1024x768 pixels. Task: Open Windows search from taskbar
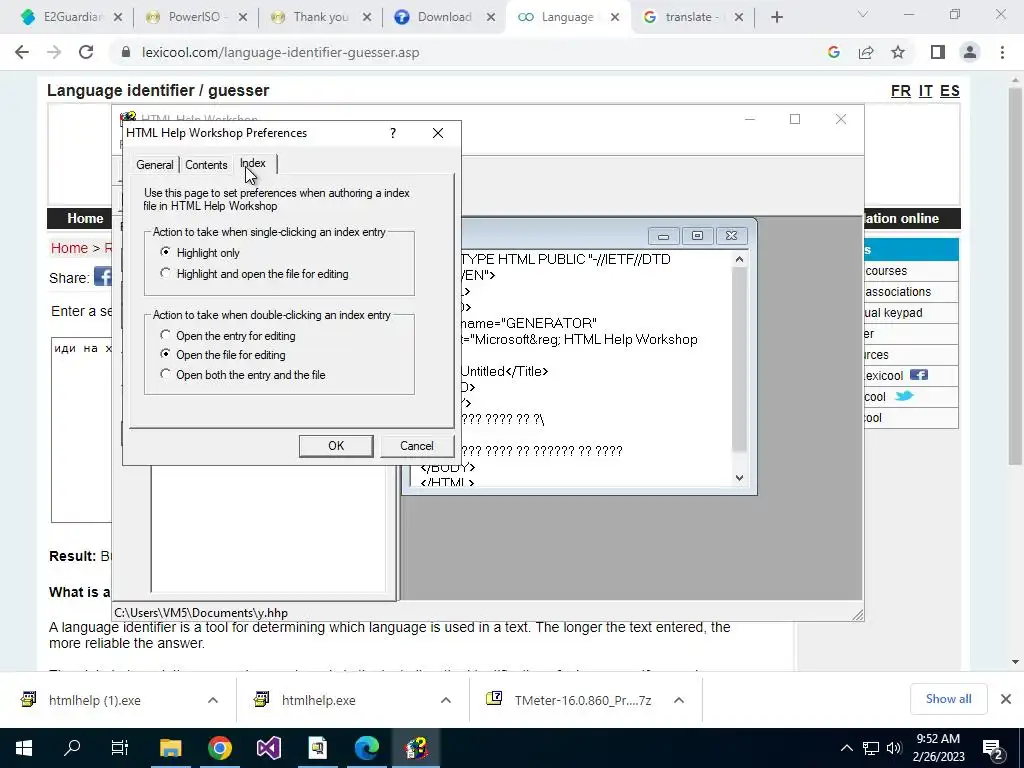72,748
